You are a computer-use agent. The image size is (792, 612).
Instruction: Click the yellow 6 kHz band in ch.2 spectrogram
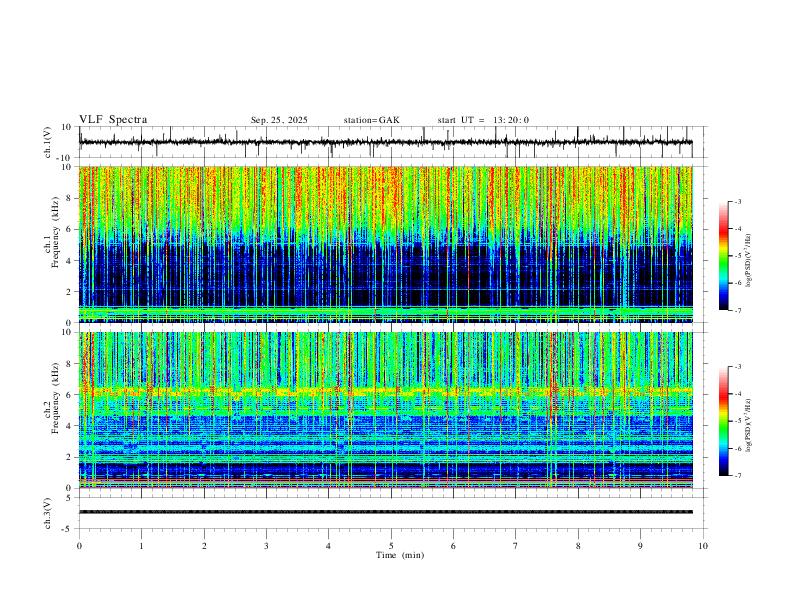385,391
